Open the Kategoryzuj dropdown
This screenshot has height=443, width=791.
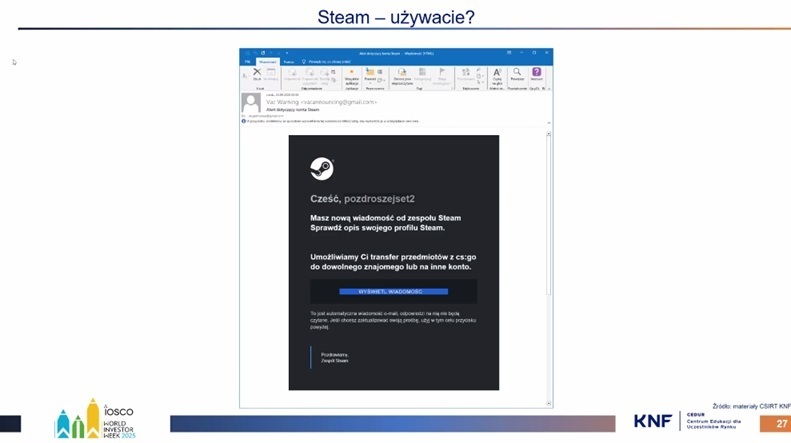click(421, 75)
